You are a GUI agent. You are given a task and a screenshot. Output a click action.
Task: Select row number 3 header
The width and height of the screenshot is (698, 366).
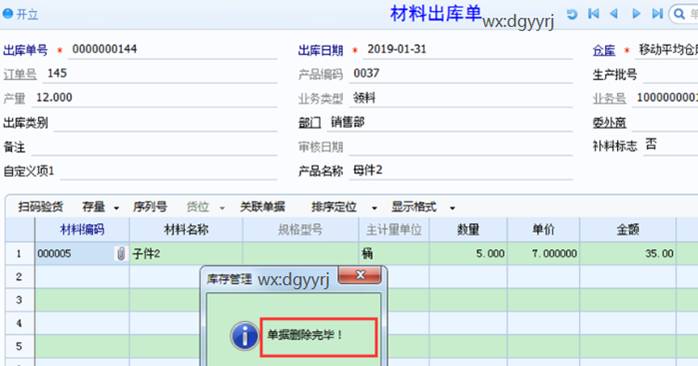[x=19, y=300]
